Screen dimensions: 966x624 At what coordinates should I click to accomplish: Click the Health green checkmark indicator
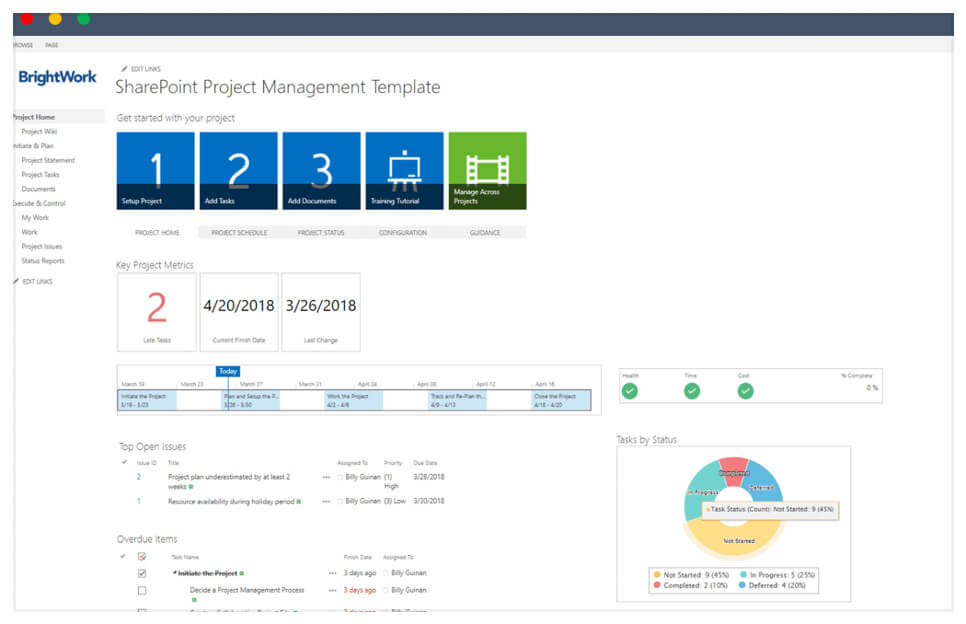point(630,391)
